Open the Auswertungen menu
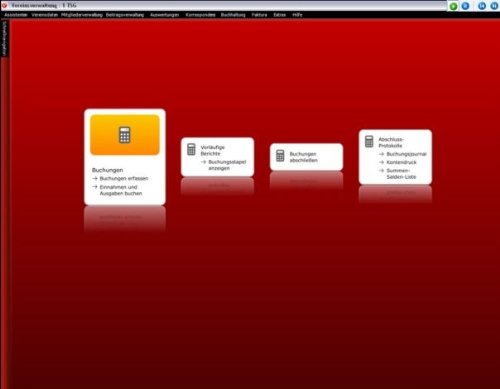Viewport: 500px width, 389px height. pyautogui.click(x=165, y=15)
